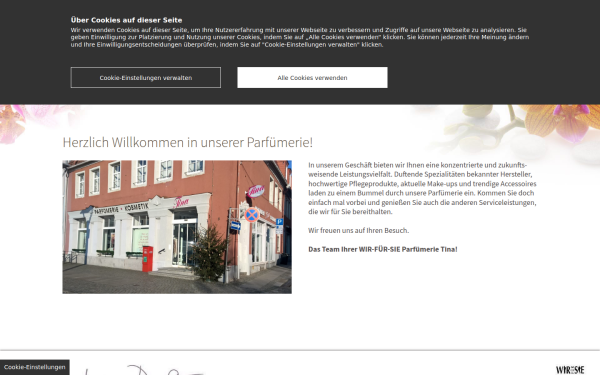Click heading 'Herzlich Willkommen in unserer Parfümerie!'
The width and height of the screenshot is (600, 375).
pyautogui.click(x=188, y=142)
